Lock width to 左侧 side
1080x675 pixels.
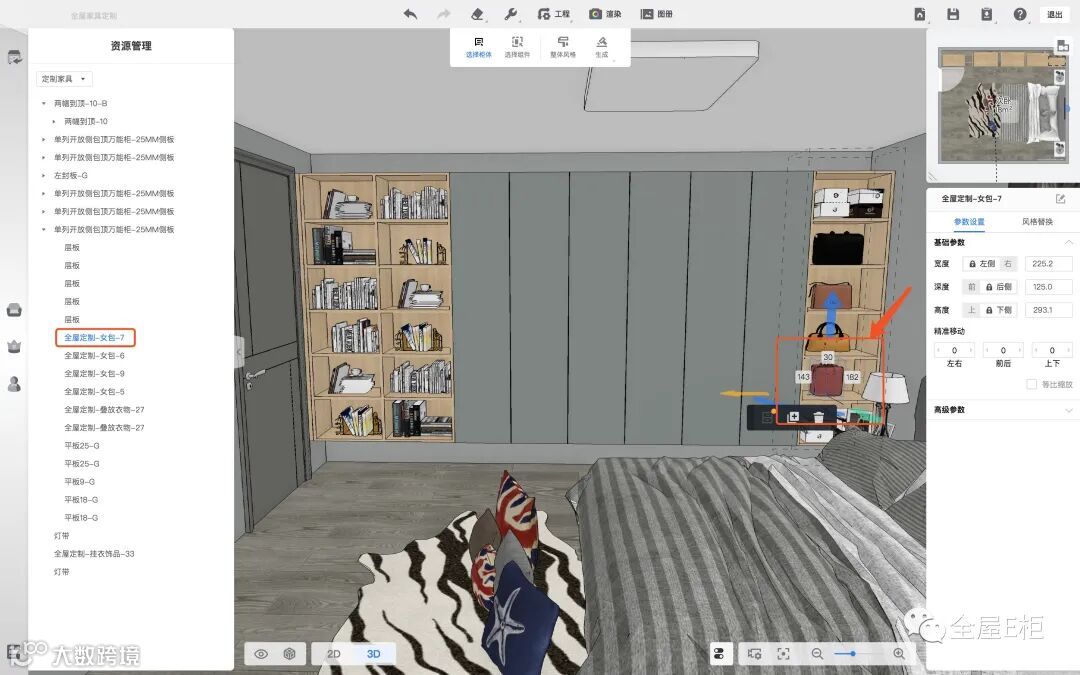point(982,264)
